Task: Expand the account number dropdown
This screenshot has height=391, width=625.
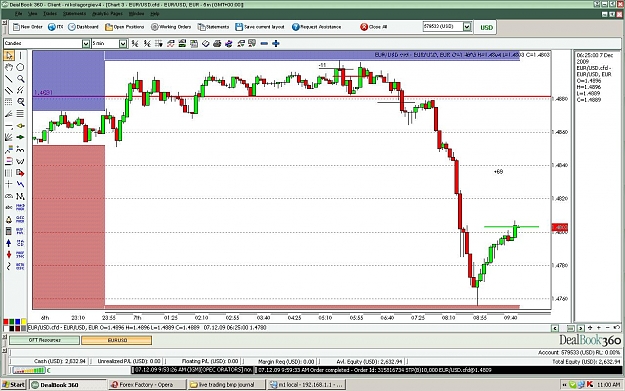Action: (x=467, y=27)
